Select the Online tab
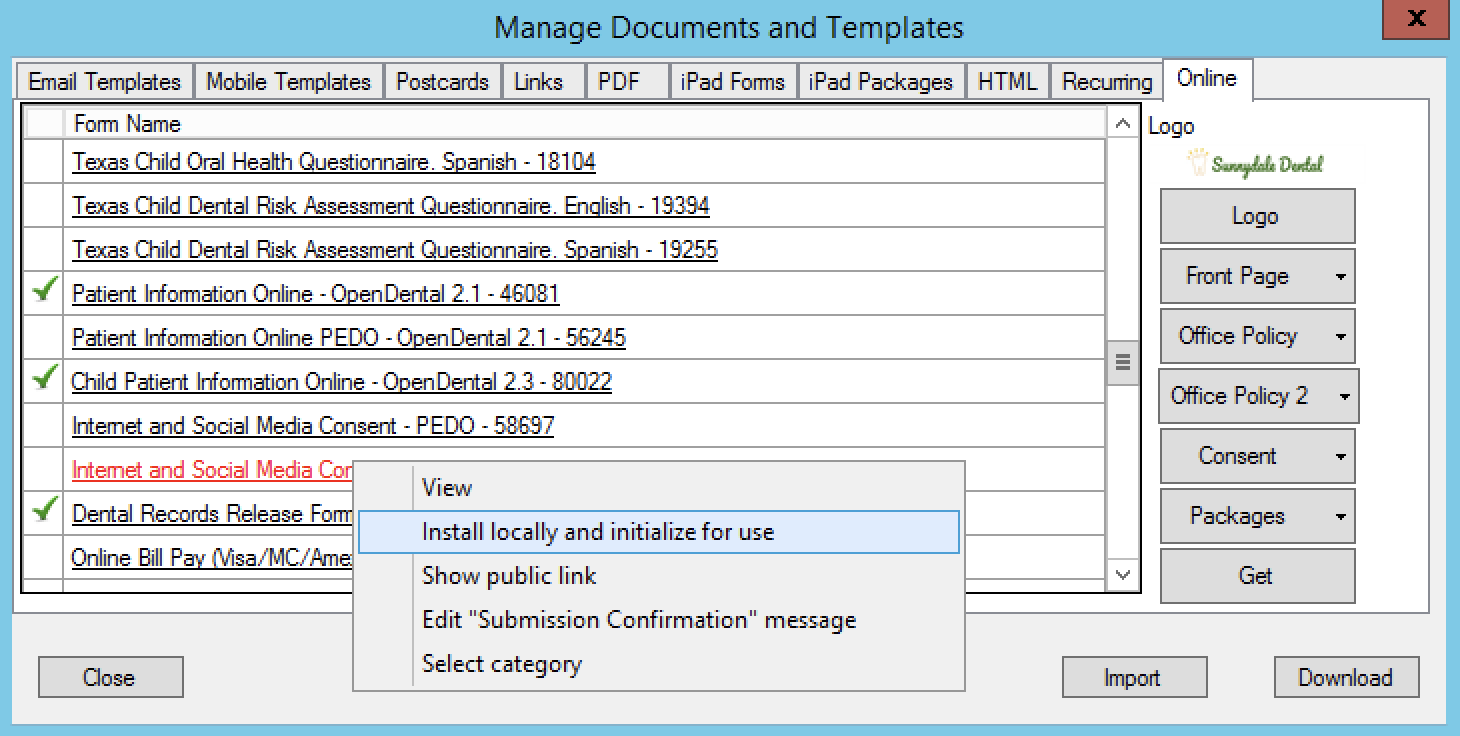Viewport: 1460px width, 736px height. 1207,78
